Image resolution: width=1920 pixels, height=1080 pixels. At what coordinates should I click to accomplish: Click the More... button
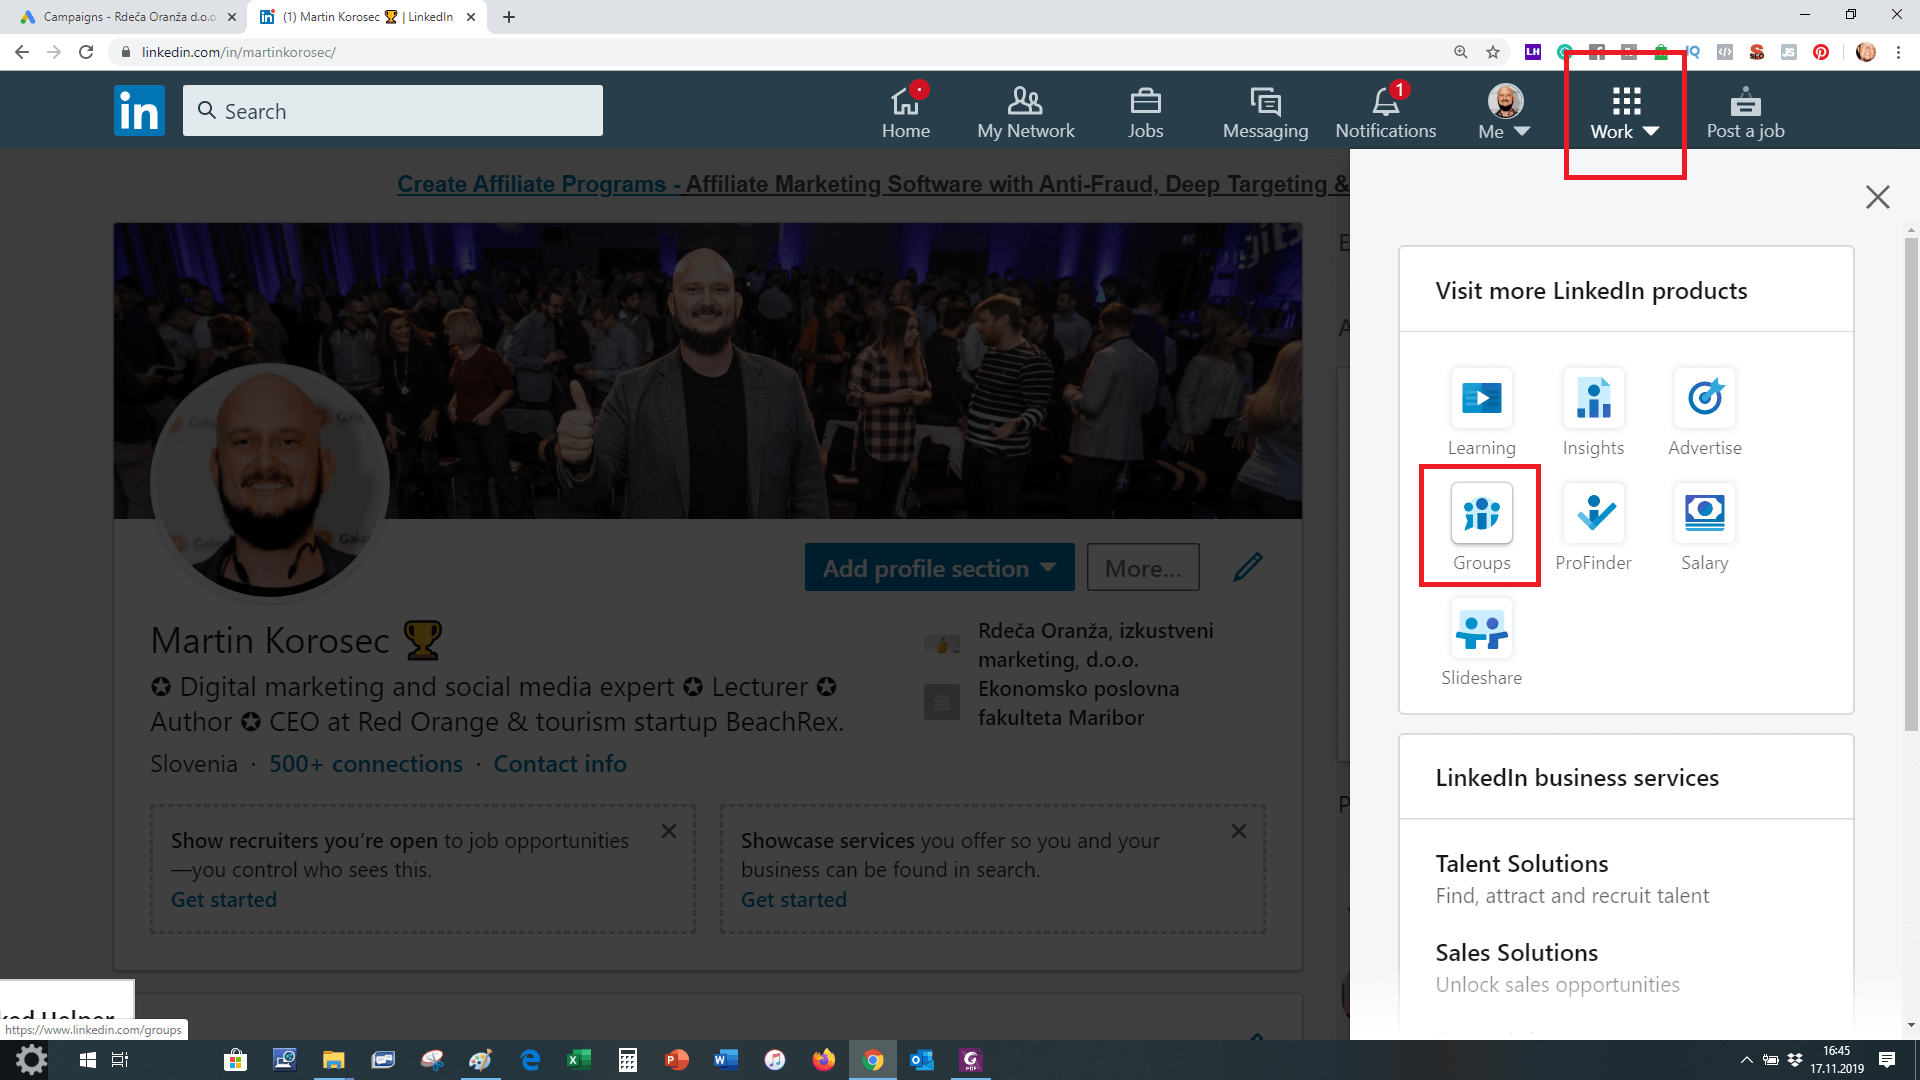(1143, 568)
